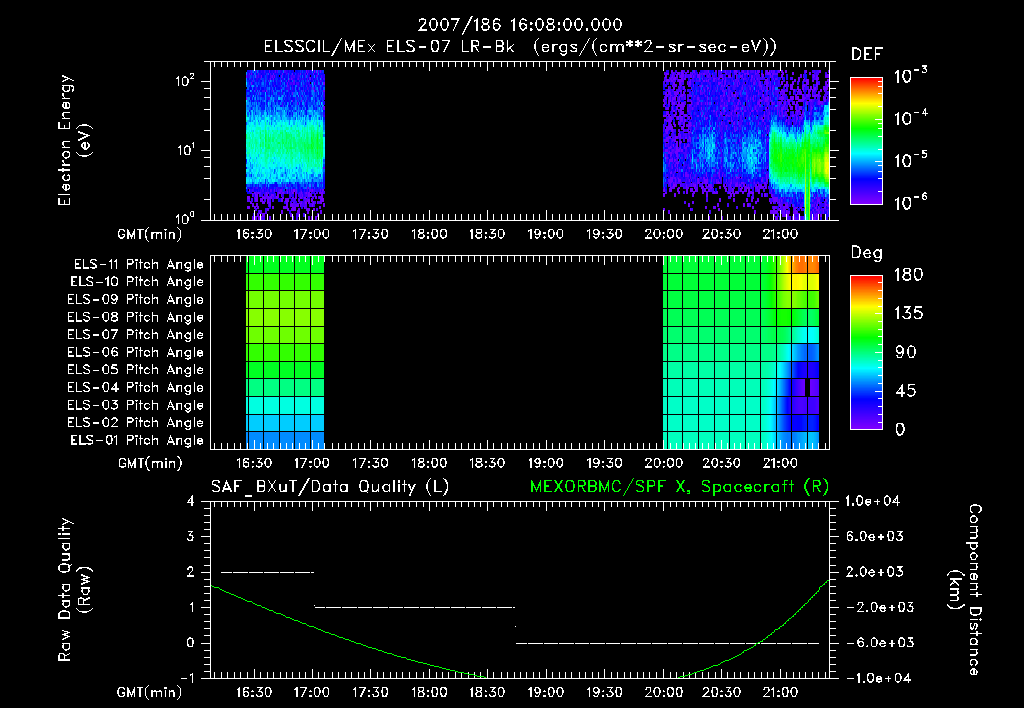1024x708 pixels.
Task: Click the 10^-3 value on the DEF scale
Action: coord(910,76)
